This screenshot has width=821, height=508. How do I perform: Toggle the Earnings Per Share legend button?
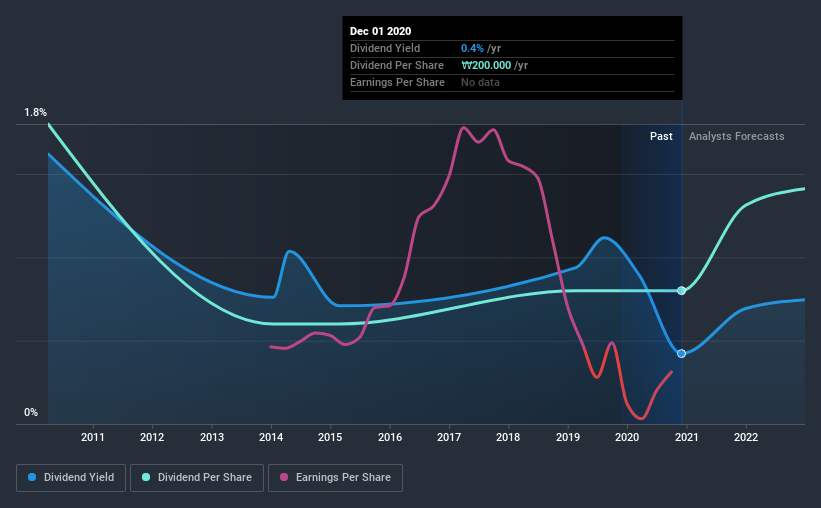point(335,478)
